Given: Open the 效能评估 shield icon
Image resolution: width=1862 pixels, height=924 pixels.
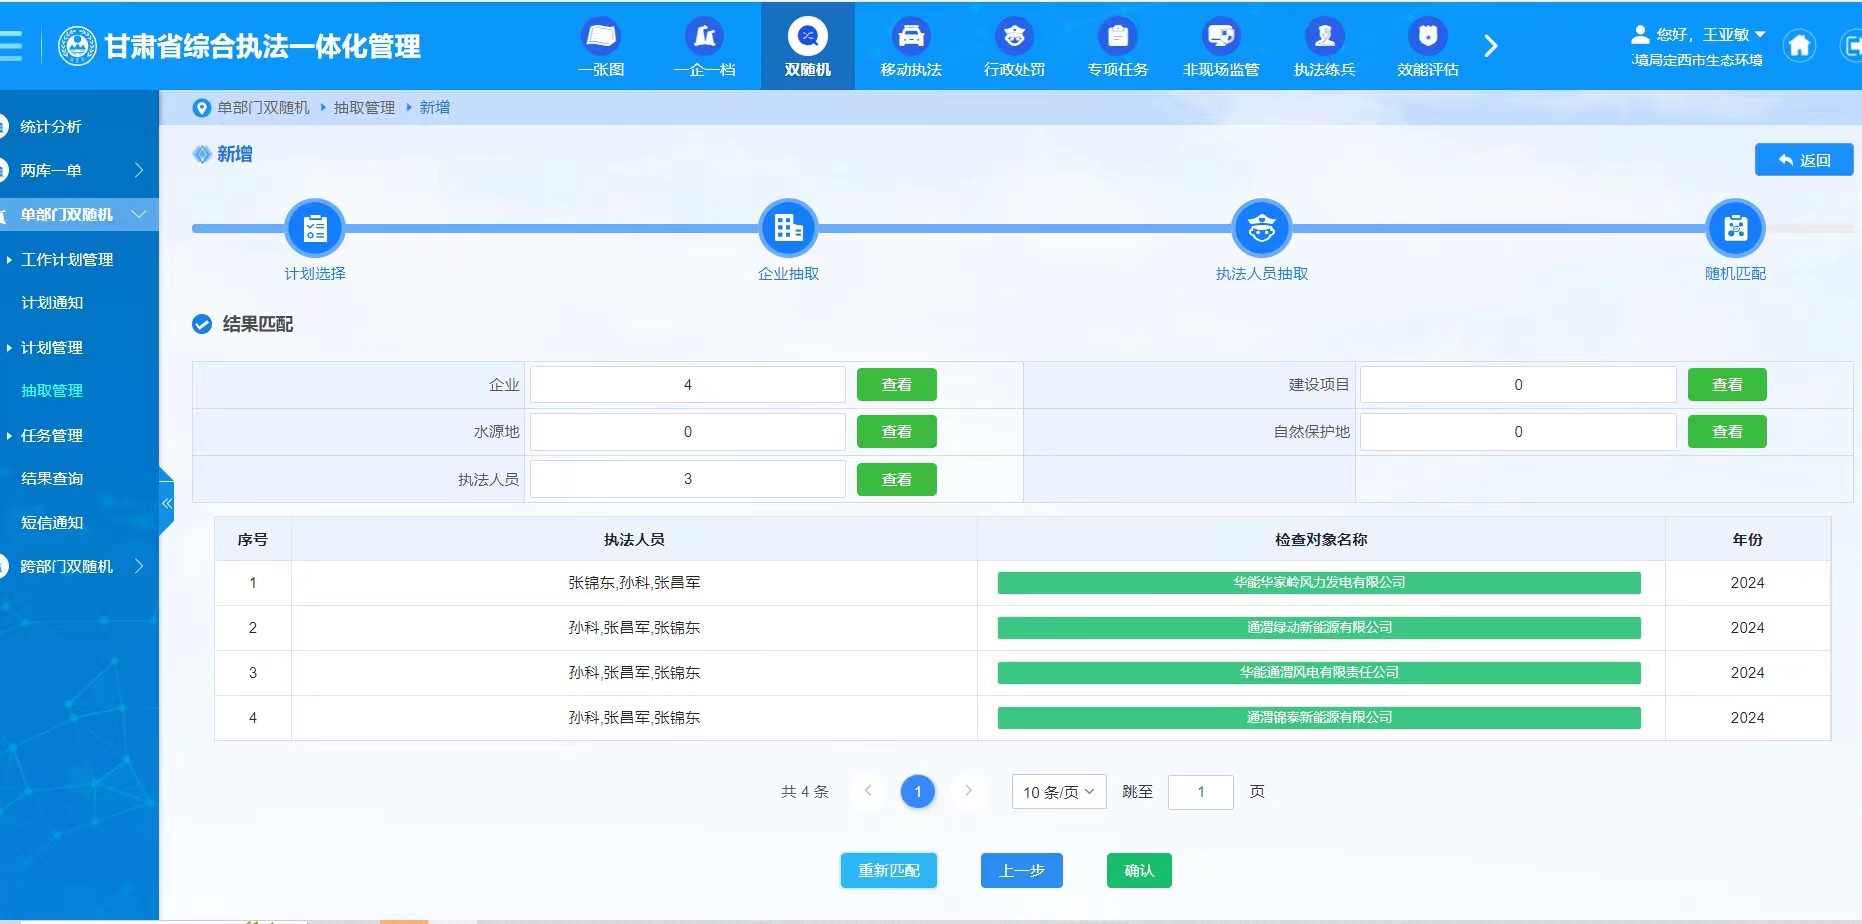Looking at the screenshot, I should 1427,38.
